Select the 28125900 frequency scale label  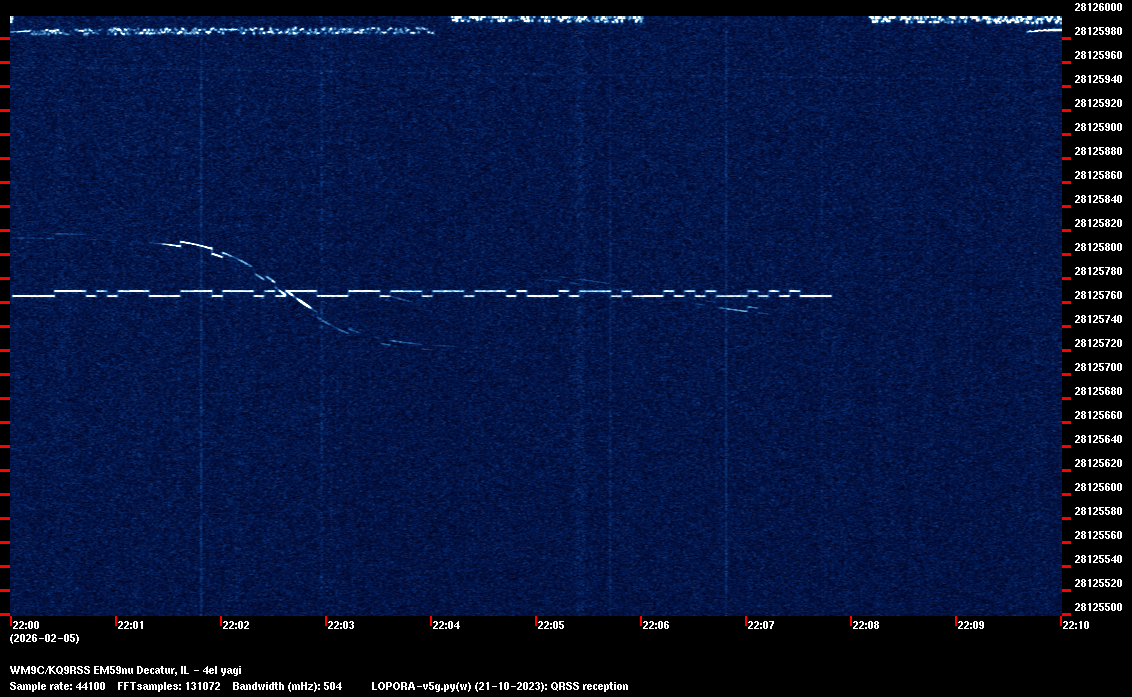pos(1097,127)
